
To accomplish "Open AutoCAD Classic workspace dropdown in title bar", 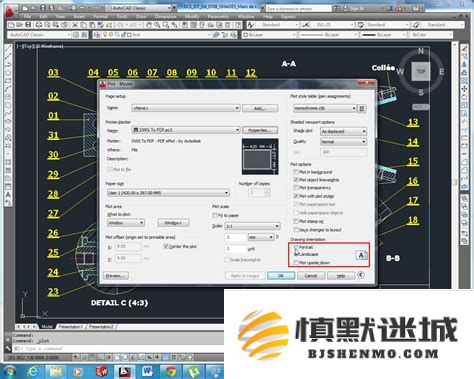I will pos(141,8).
